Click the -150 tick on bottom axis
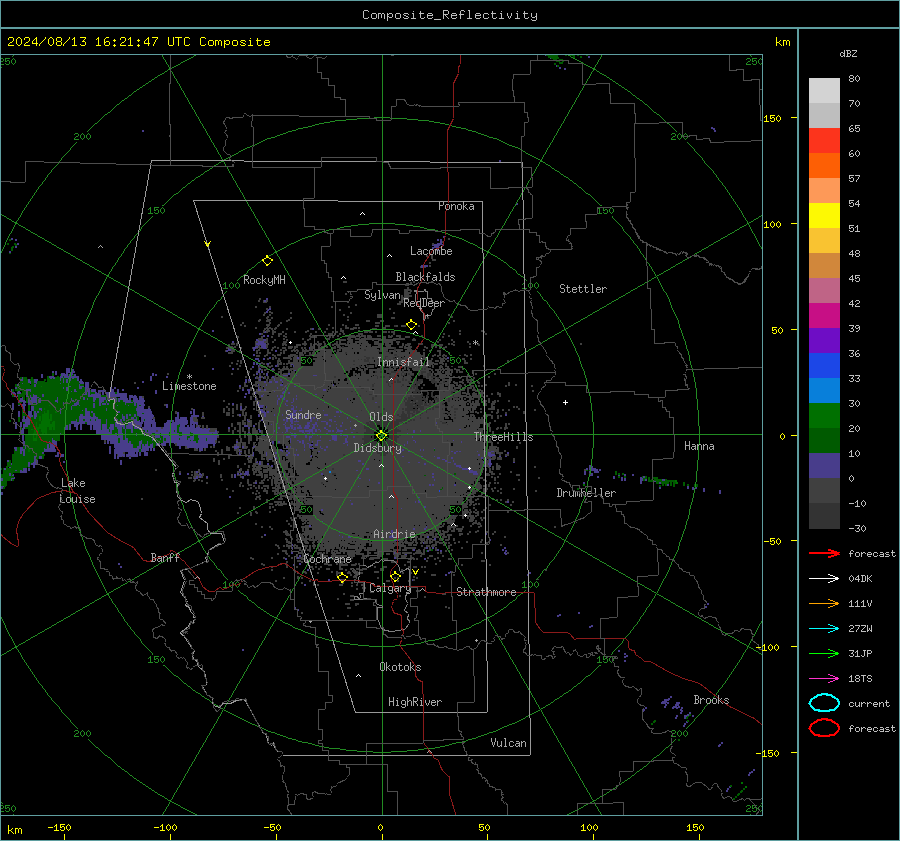 click(59, 827)
